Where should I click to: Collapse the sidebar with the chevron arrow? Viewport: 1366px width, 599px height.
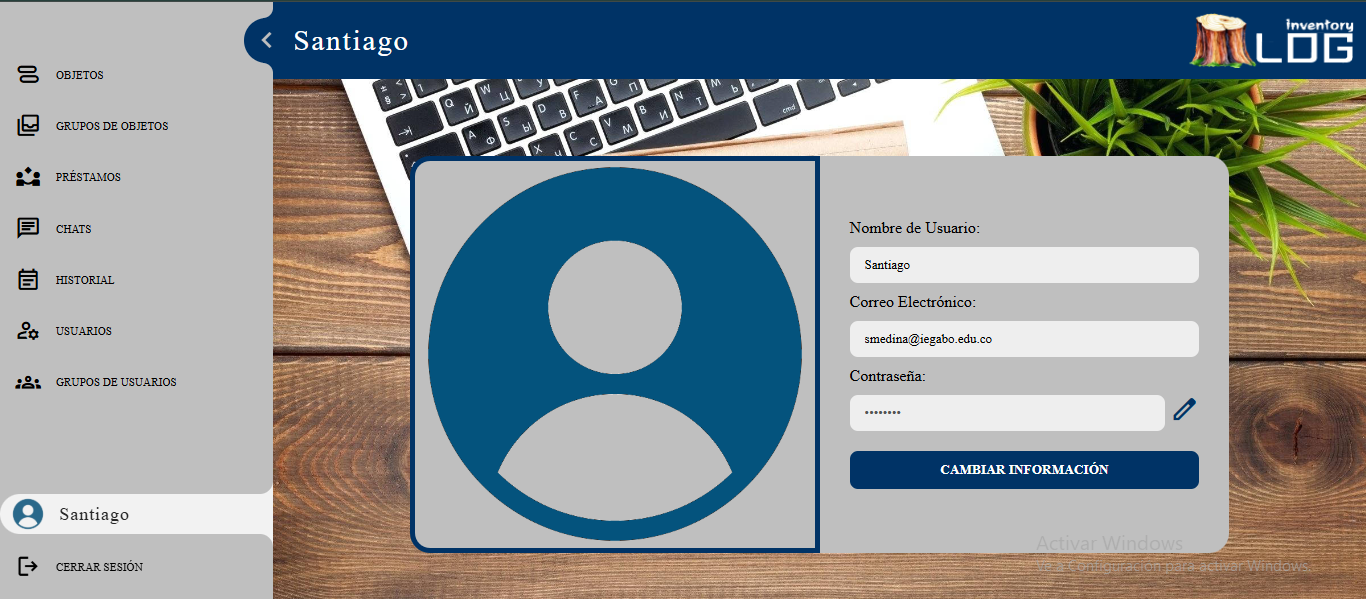coord(266,40)
